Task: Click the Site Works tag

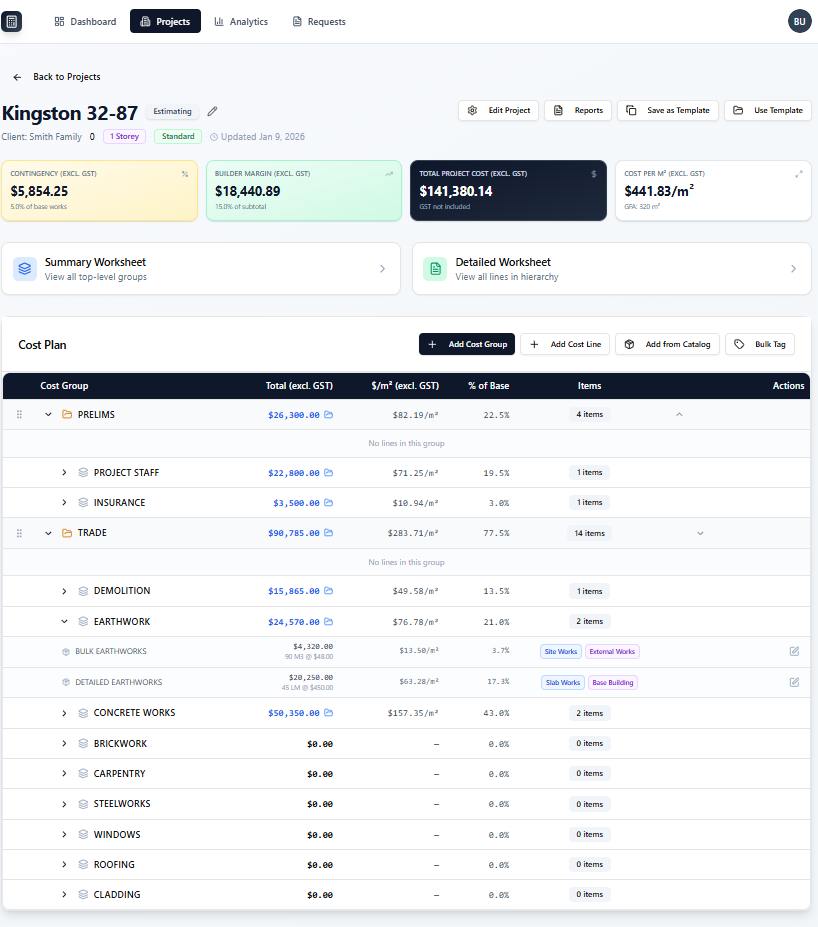Action: [x=561, y=652]
